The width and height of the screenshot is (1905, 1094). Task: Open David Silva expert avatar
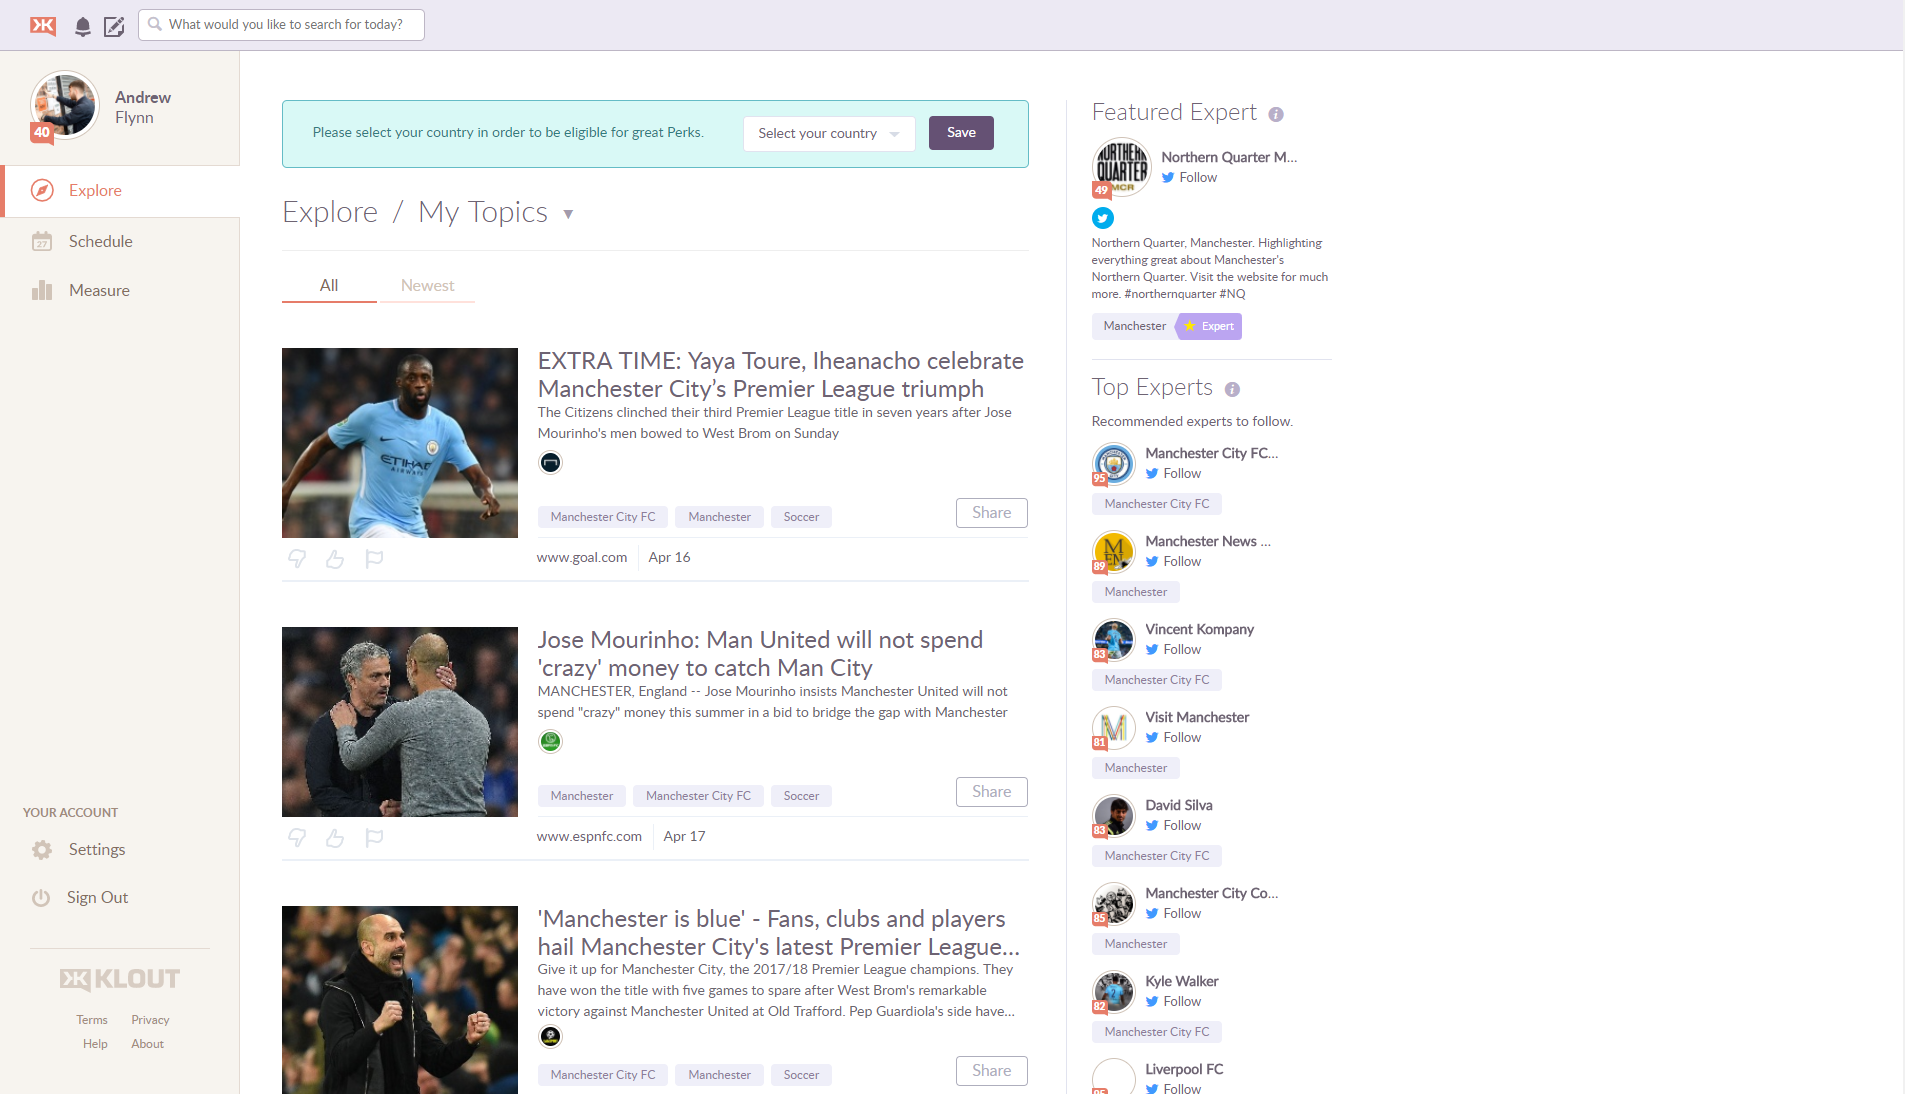click(1113, 816)
